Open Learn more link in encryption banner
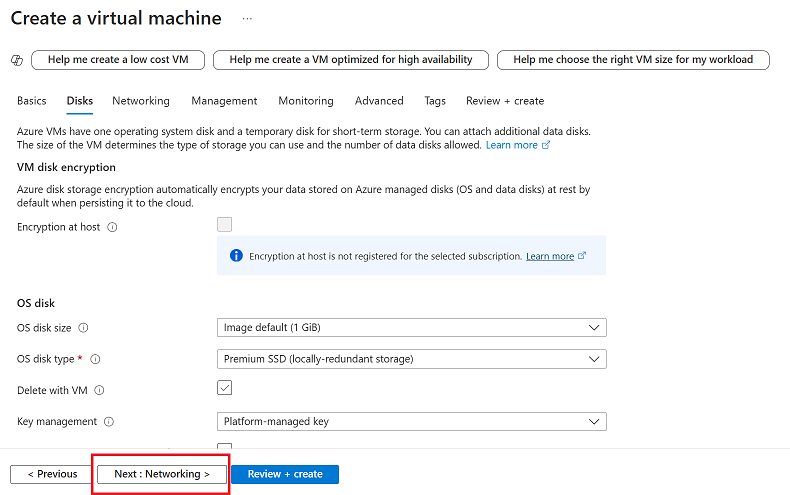The height and width of the screenshot is (495, 790). [550, 256]
